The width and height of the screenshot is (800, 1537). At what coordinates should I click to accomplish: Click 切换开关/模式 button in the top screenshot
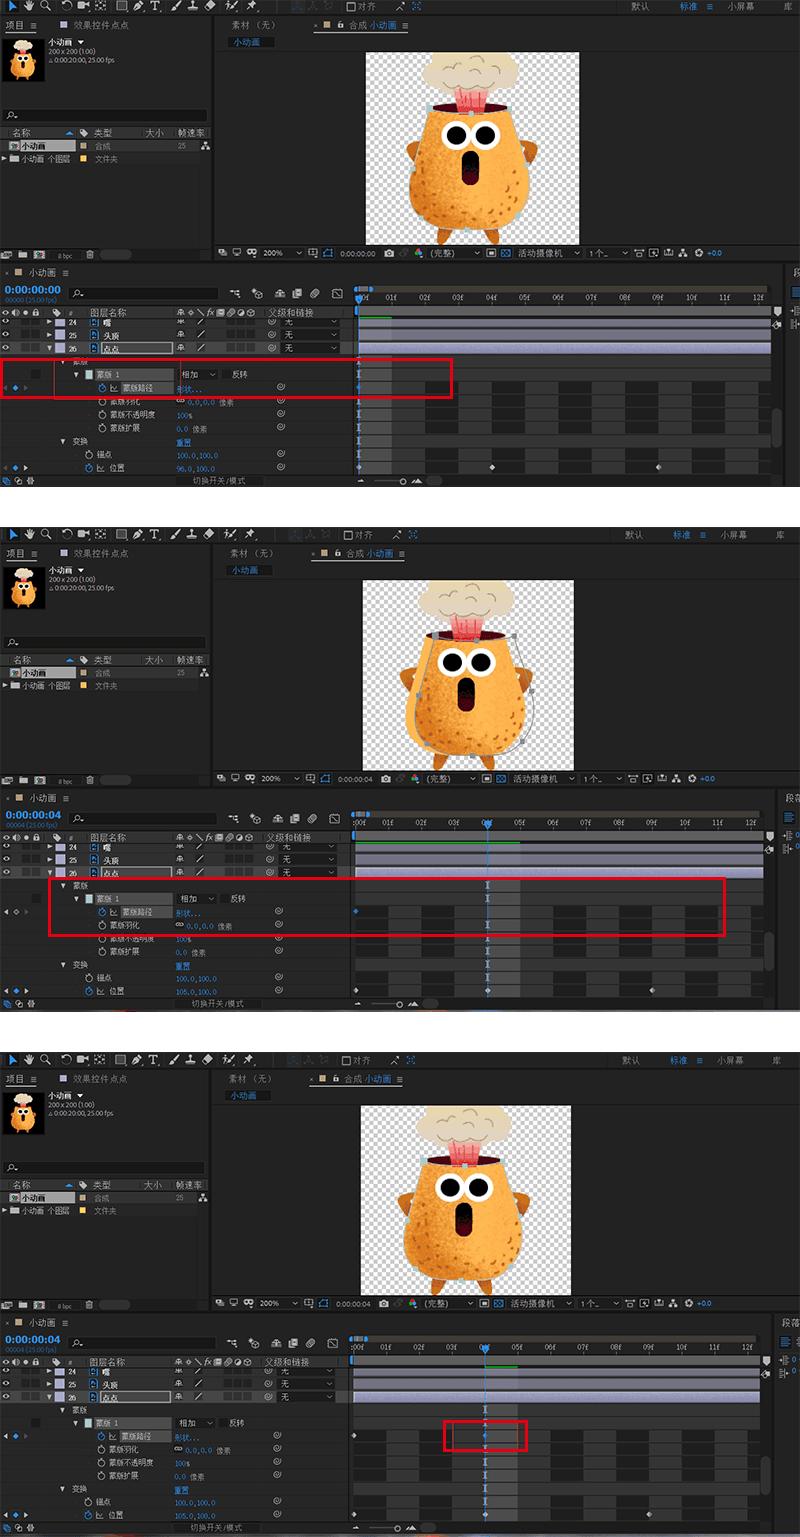pyautogui.click(x=218, y=481)
